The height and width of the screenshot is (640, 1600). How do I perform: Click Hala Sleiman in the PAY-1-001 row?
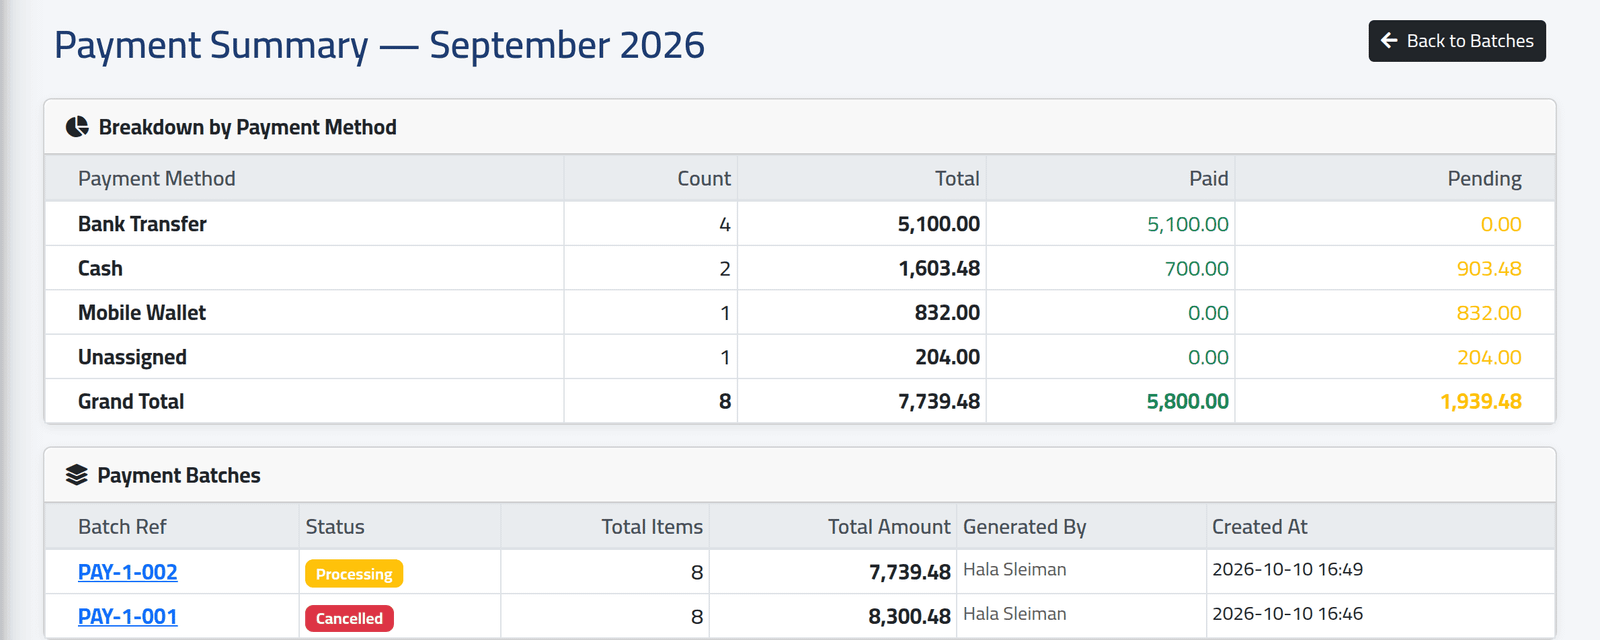click(x=1015, y=614)
